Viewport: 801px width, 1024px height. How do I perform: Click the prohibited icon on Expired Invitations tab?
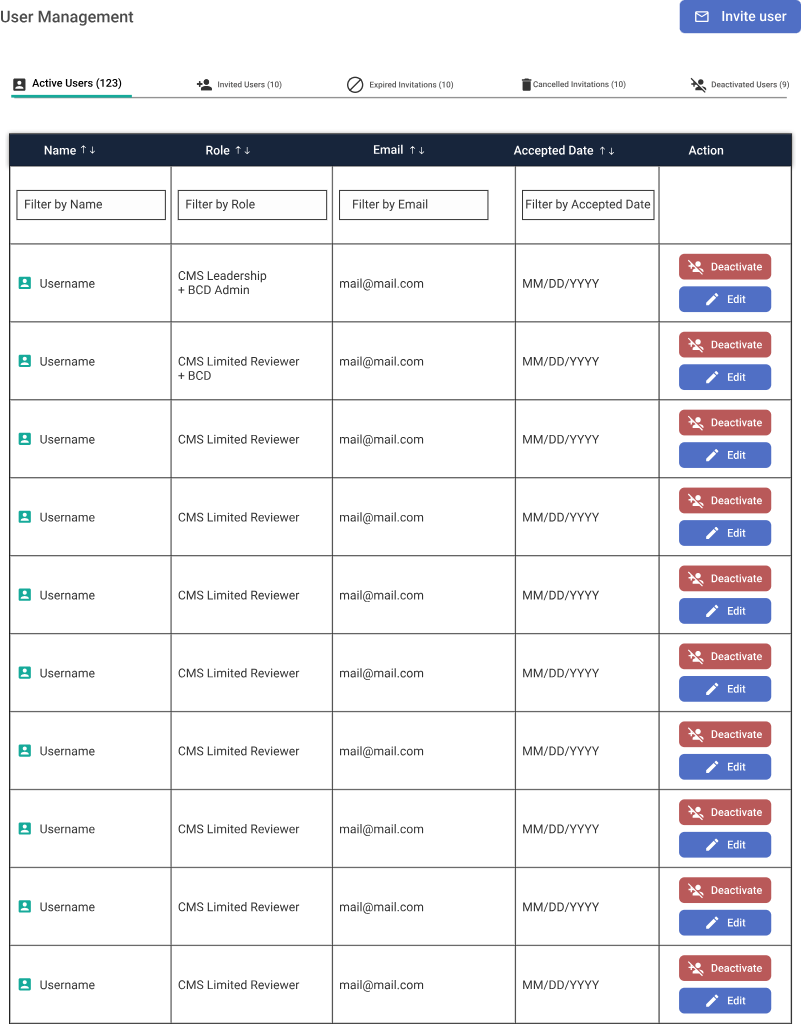(x=355, y=85)
